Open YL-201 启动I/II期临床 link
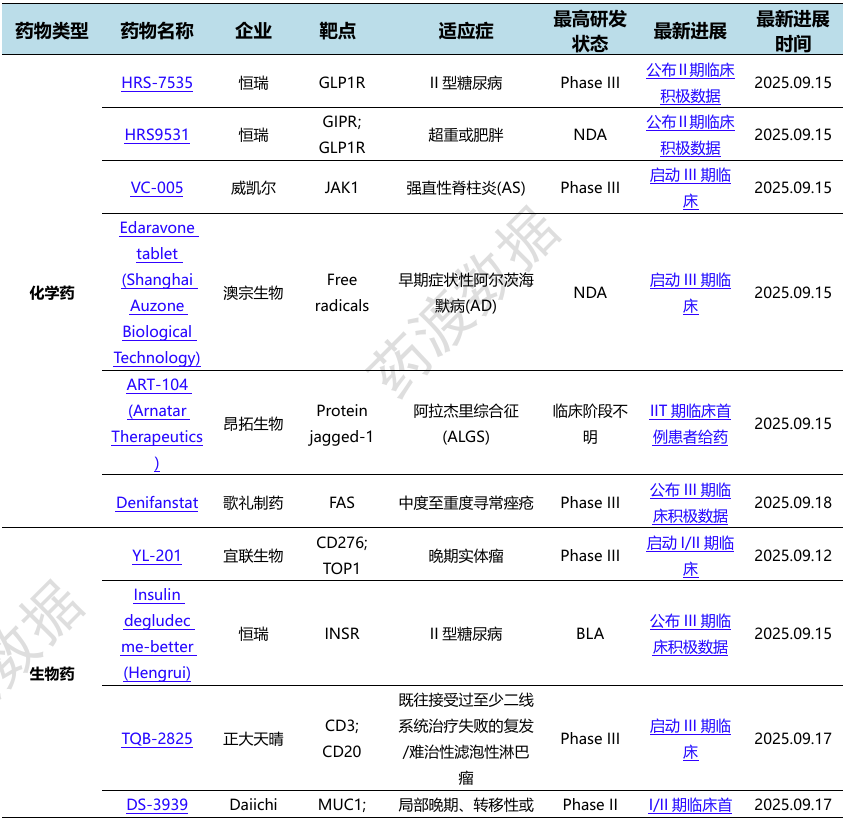The height and width of the screenshot is (820, 845). [x=690, y=555]
